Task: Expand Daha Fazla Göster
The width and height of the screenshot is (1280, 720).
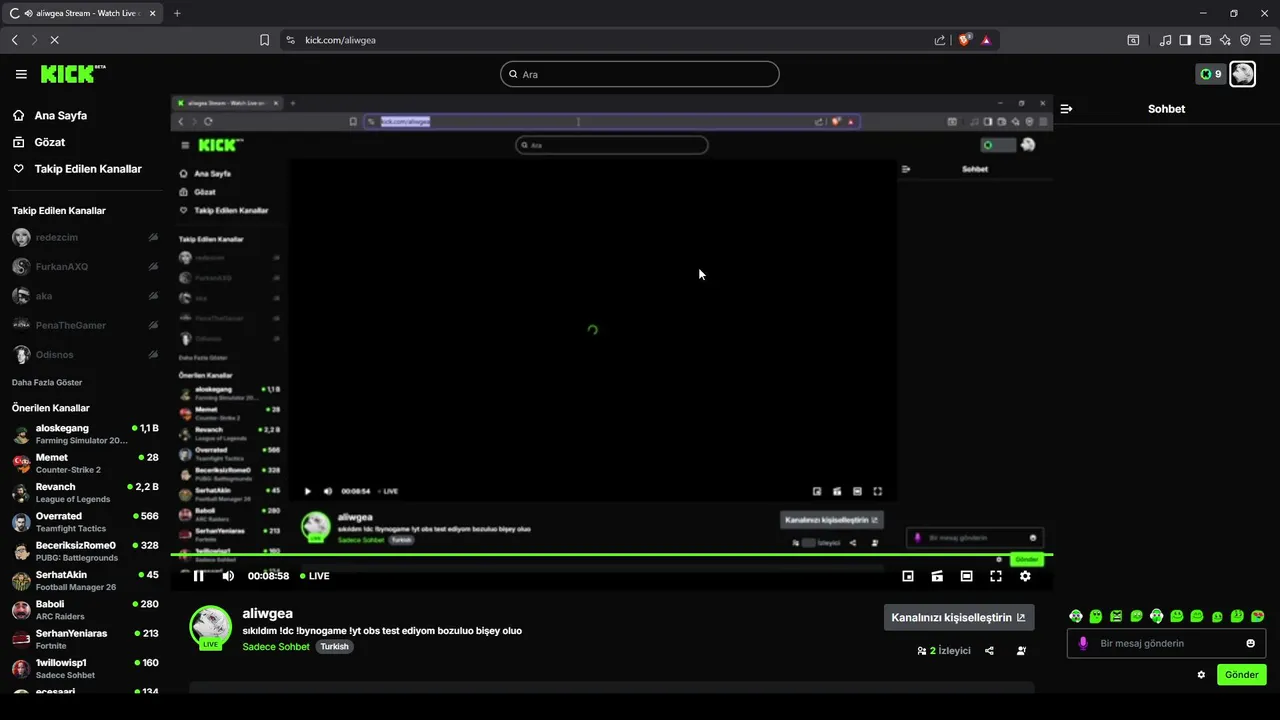Action: click(47, 382)
